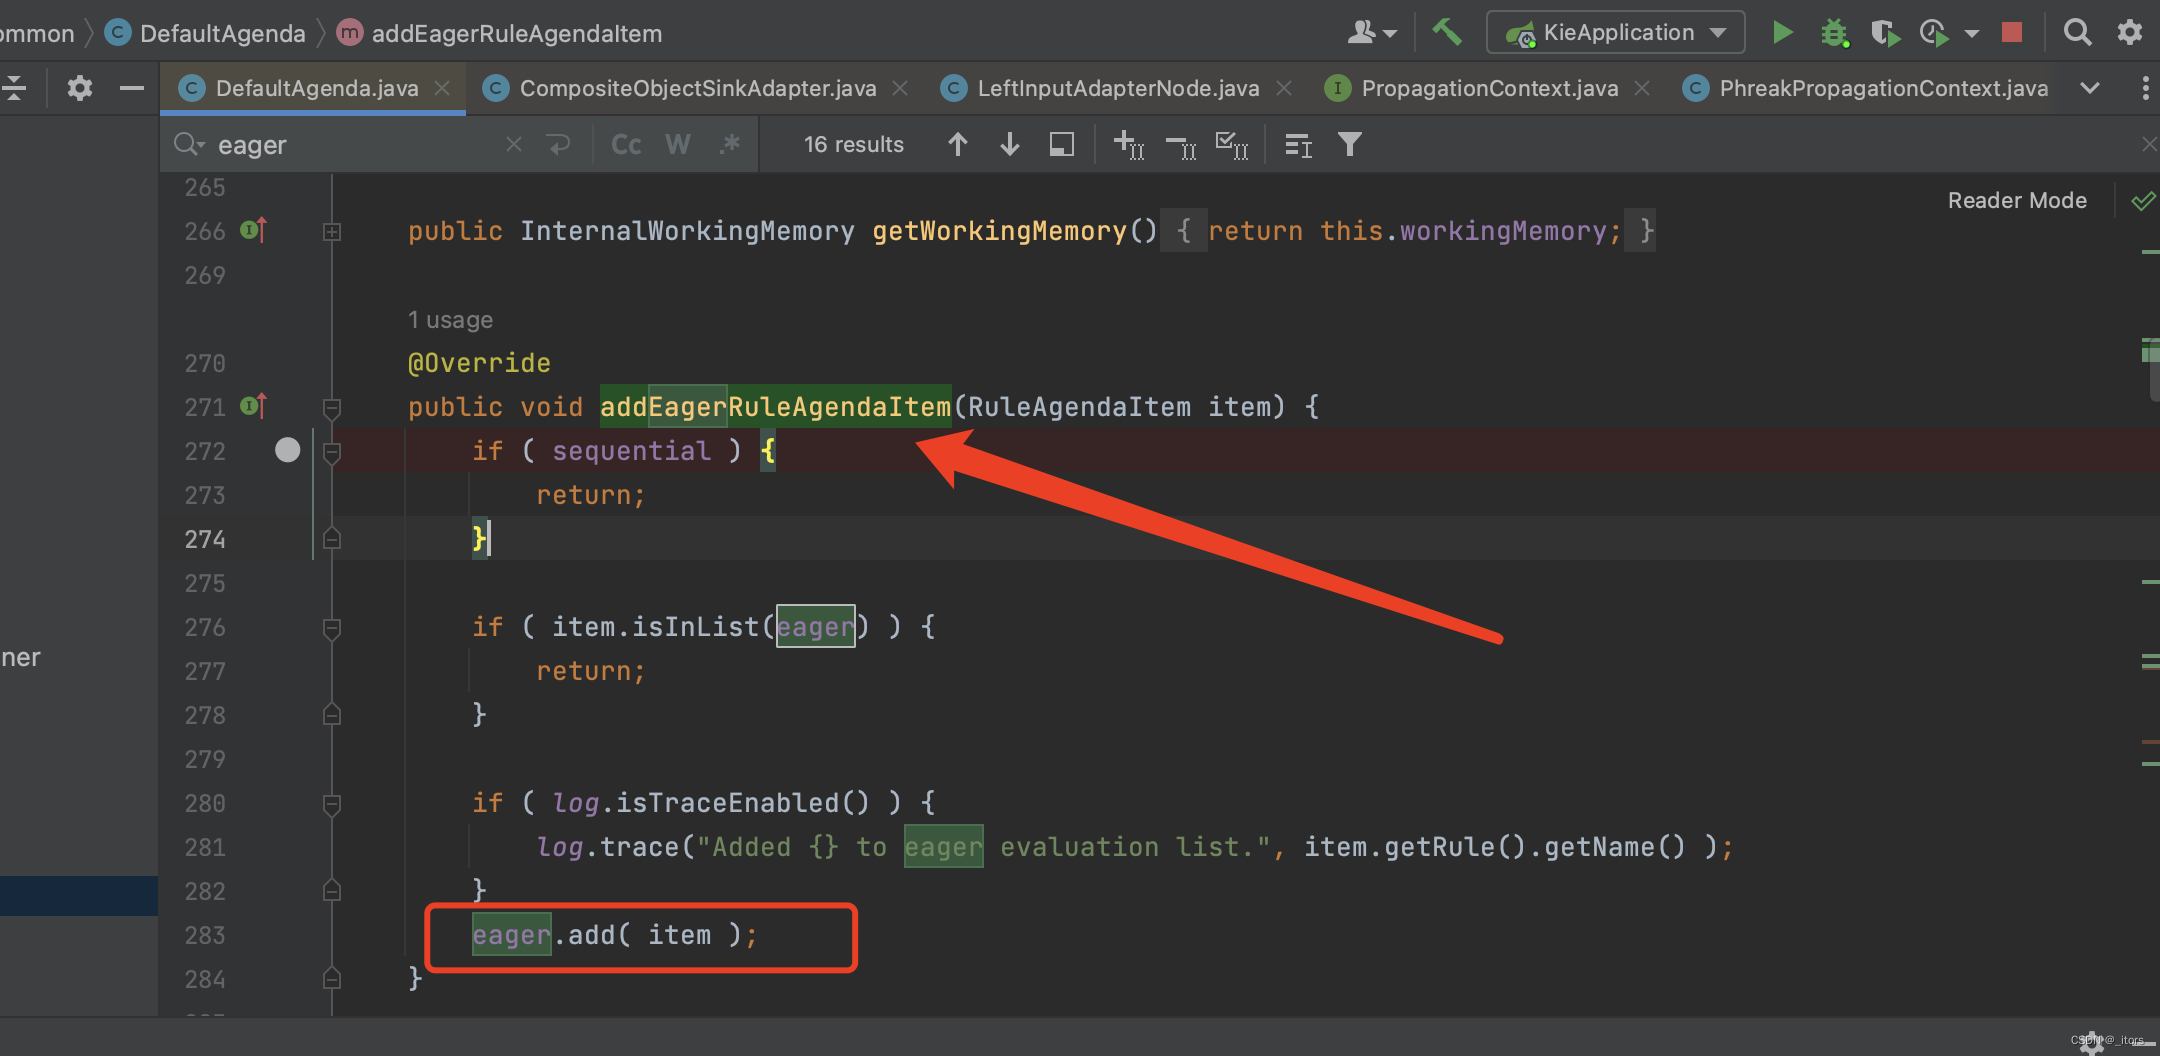Add selection for next occurrence icon

(1129, 145)
